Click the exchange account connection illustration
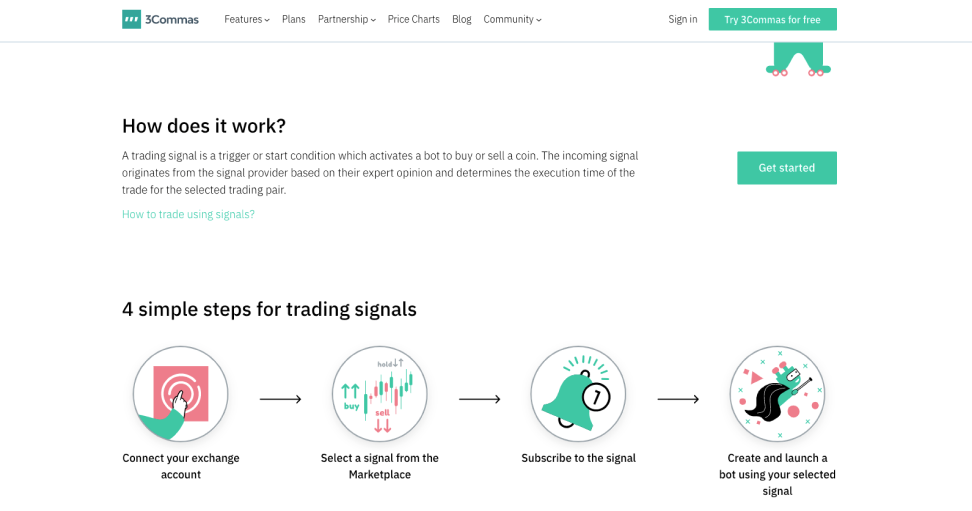 [181, 394]
